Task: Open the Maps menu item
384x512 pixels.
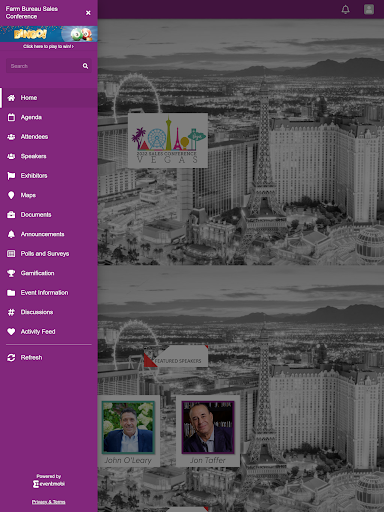Action: (x=49, y=195)
